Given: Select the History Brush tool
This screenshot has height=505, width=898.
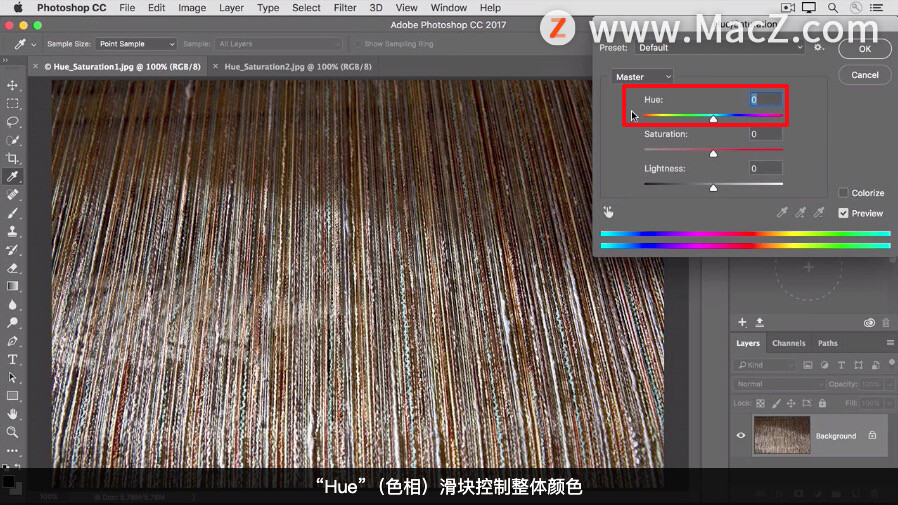Looking at the screenshot, I should point(12,250).
